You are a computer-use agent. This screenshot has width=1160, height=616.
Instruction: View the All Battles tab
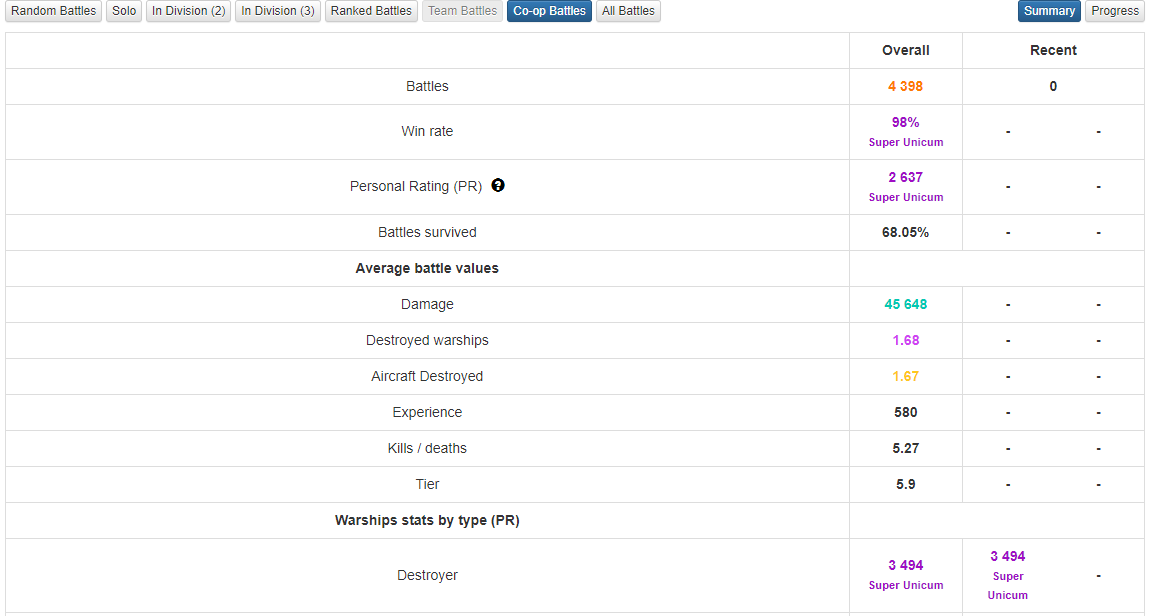tap(628, 11)
